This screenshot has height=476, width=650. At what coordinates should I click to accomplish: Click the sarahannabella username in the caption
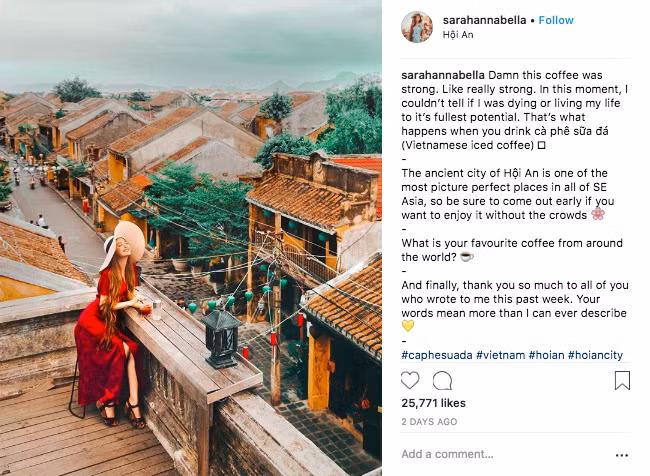point(443,75)
